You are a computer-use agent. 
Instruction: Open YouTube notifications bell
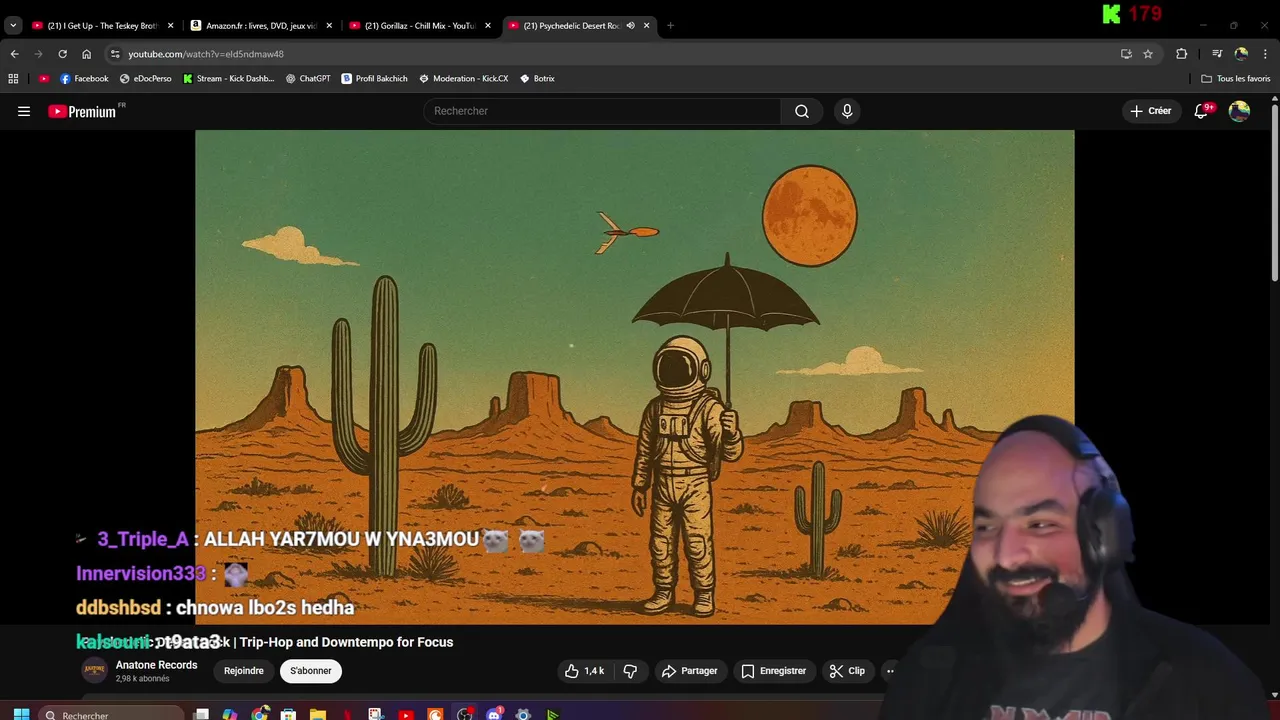coord(1202,111)
